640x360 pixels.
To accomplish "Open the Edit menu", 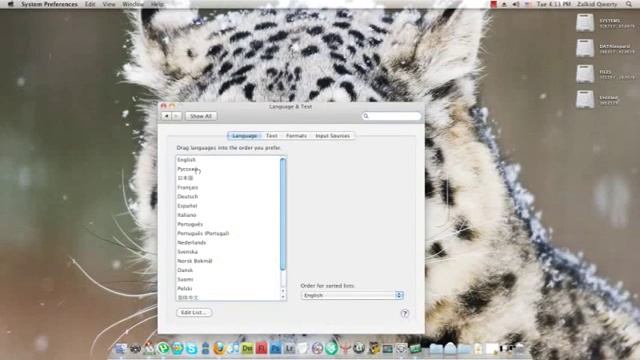I will 90,4.
